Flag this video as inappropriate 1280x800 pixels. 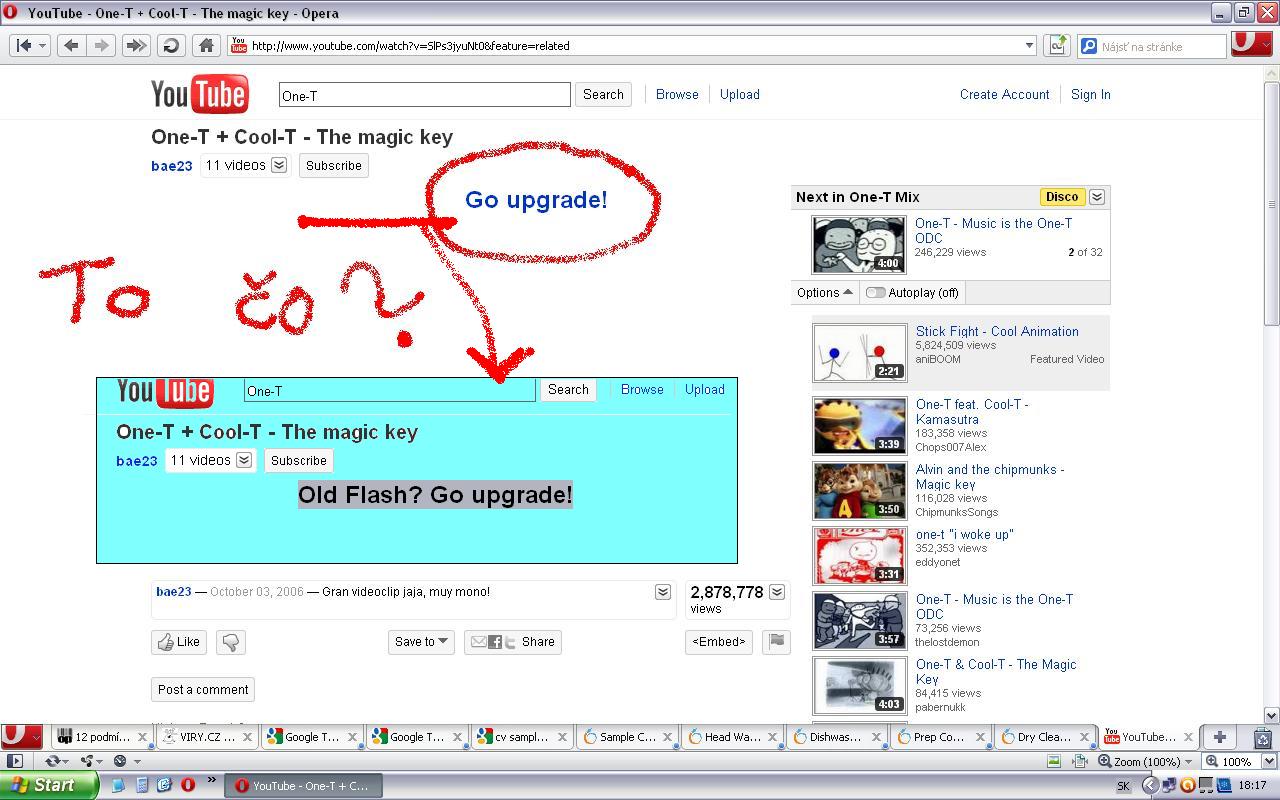(776, 642)
